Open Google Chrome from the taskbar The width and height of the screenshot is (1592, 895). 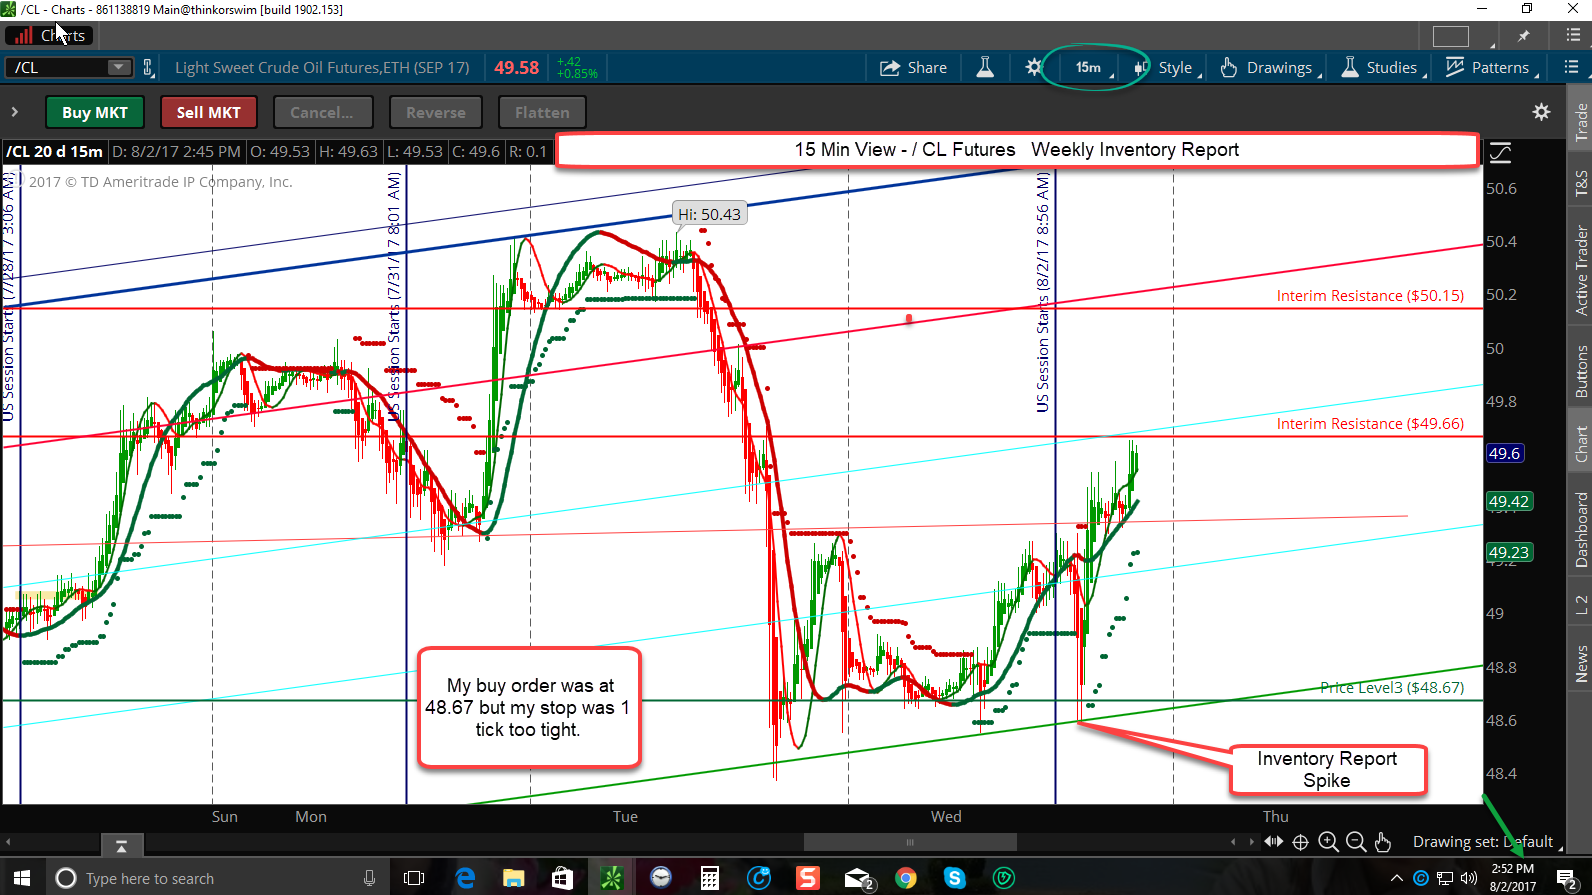point(906,878)
